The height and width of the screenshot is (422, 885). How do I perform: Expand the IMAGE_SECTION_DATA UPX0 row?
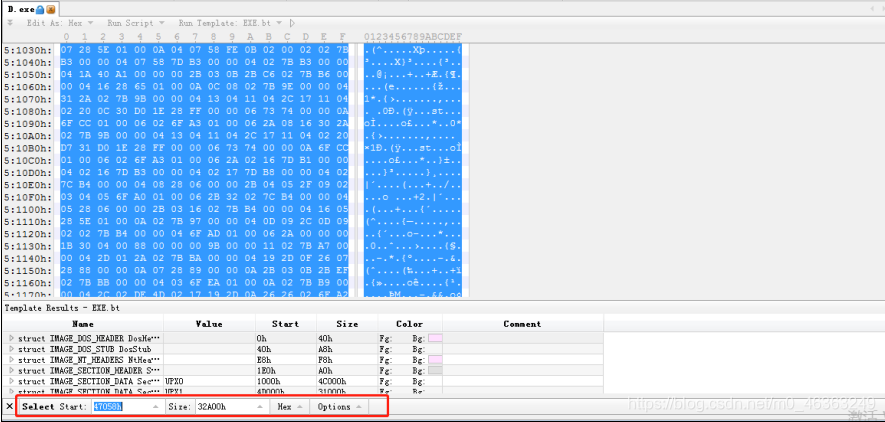(12, 381)
